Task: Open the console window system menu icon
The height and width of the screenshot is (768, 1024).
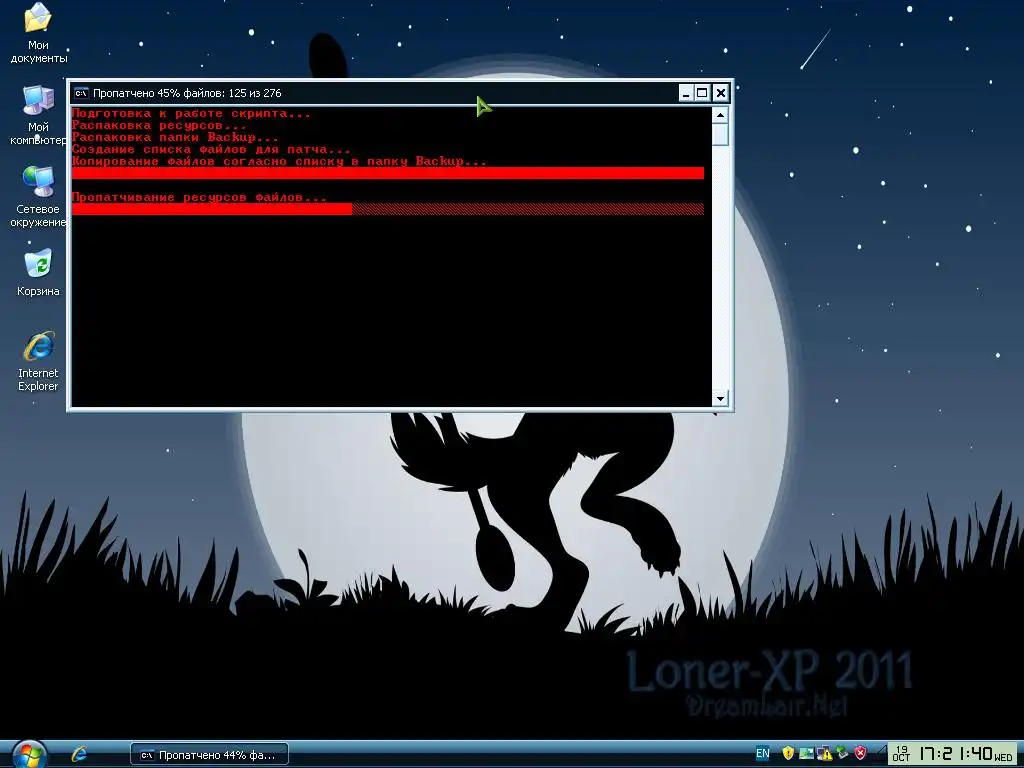Action: point(81,93)
